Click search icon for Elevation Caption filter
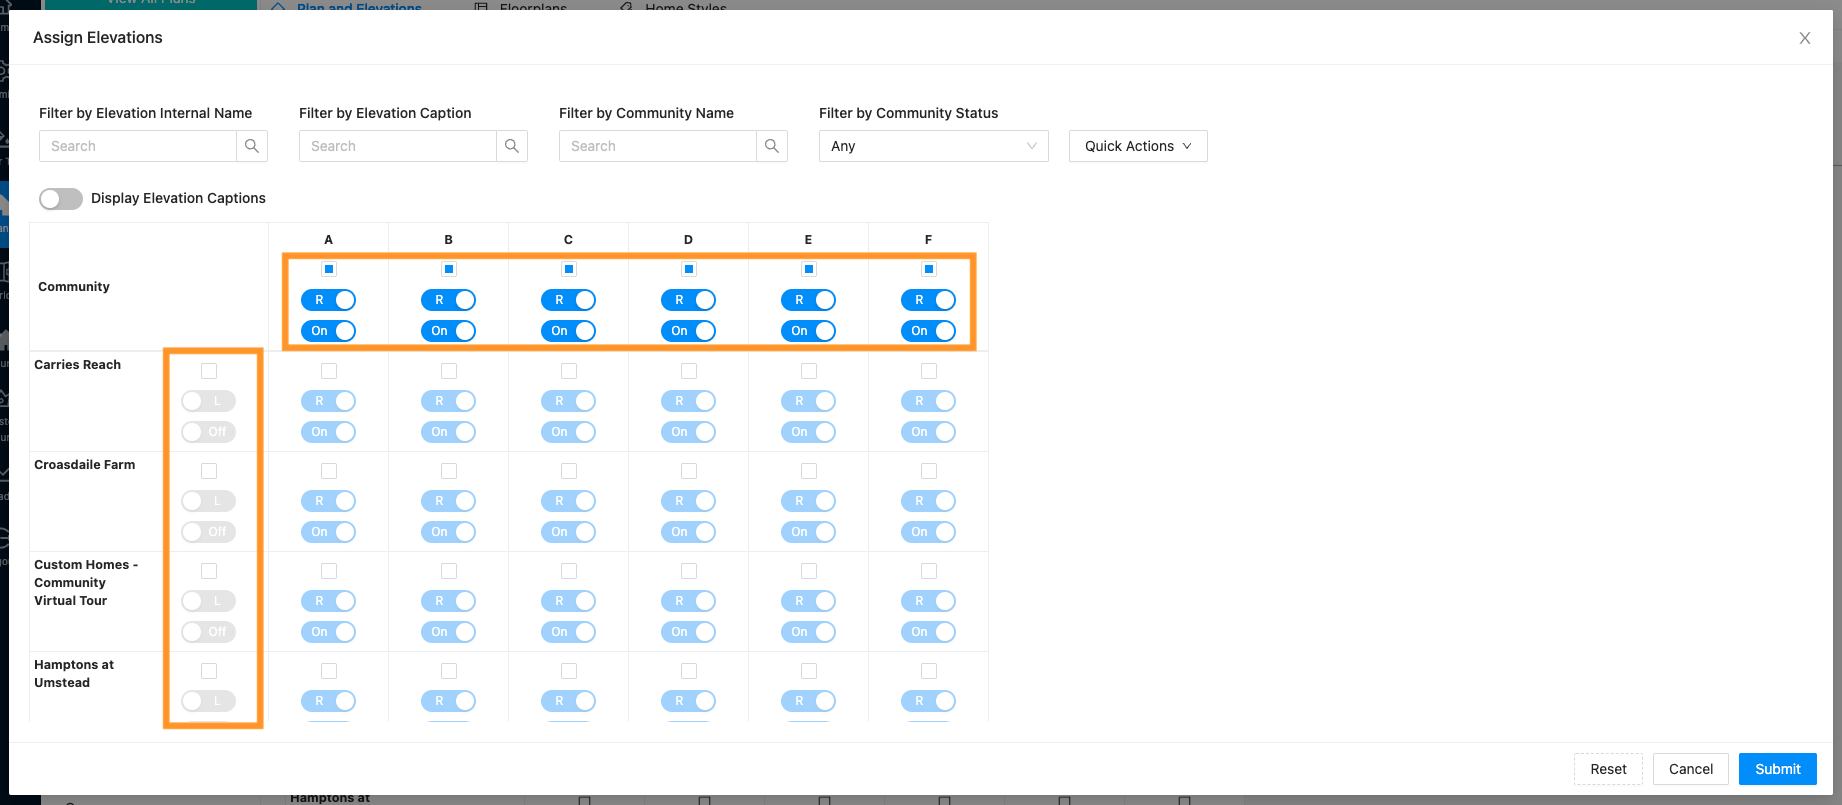 (x=512, y=146)
